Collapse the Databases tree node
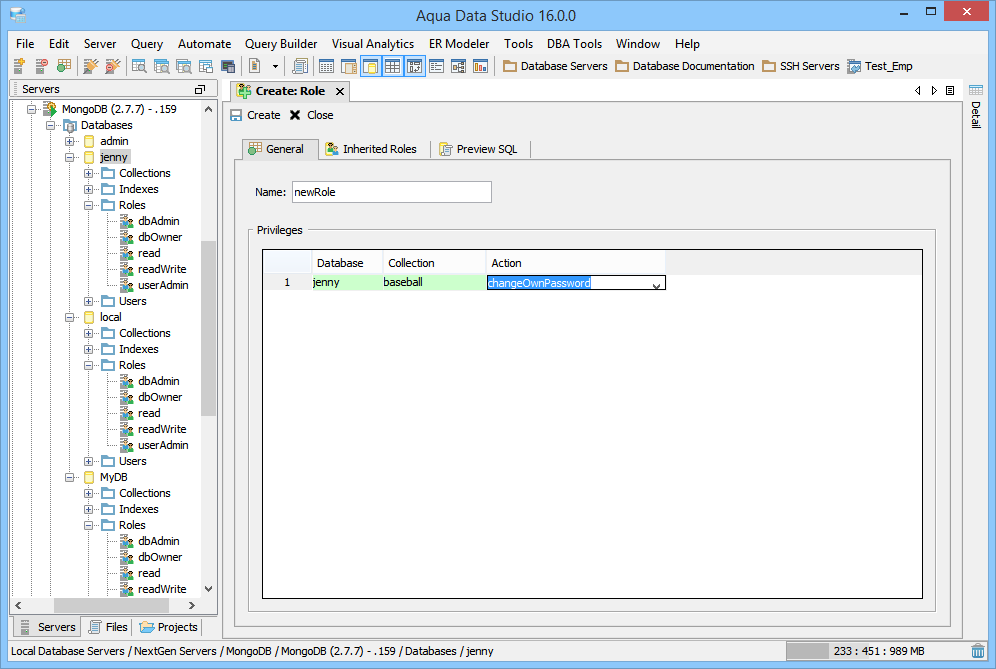The height and width of the screenshot is (669, 996). pyautogui.click(x=50, y=125)
